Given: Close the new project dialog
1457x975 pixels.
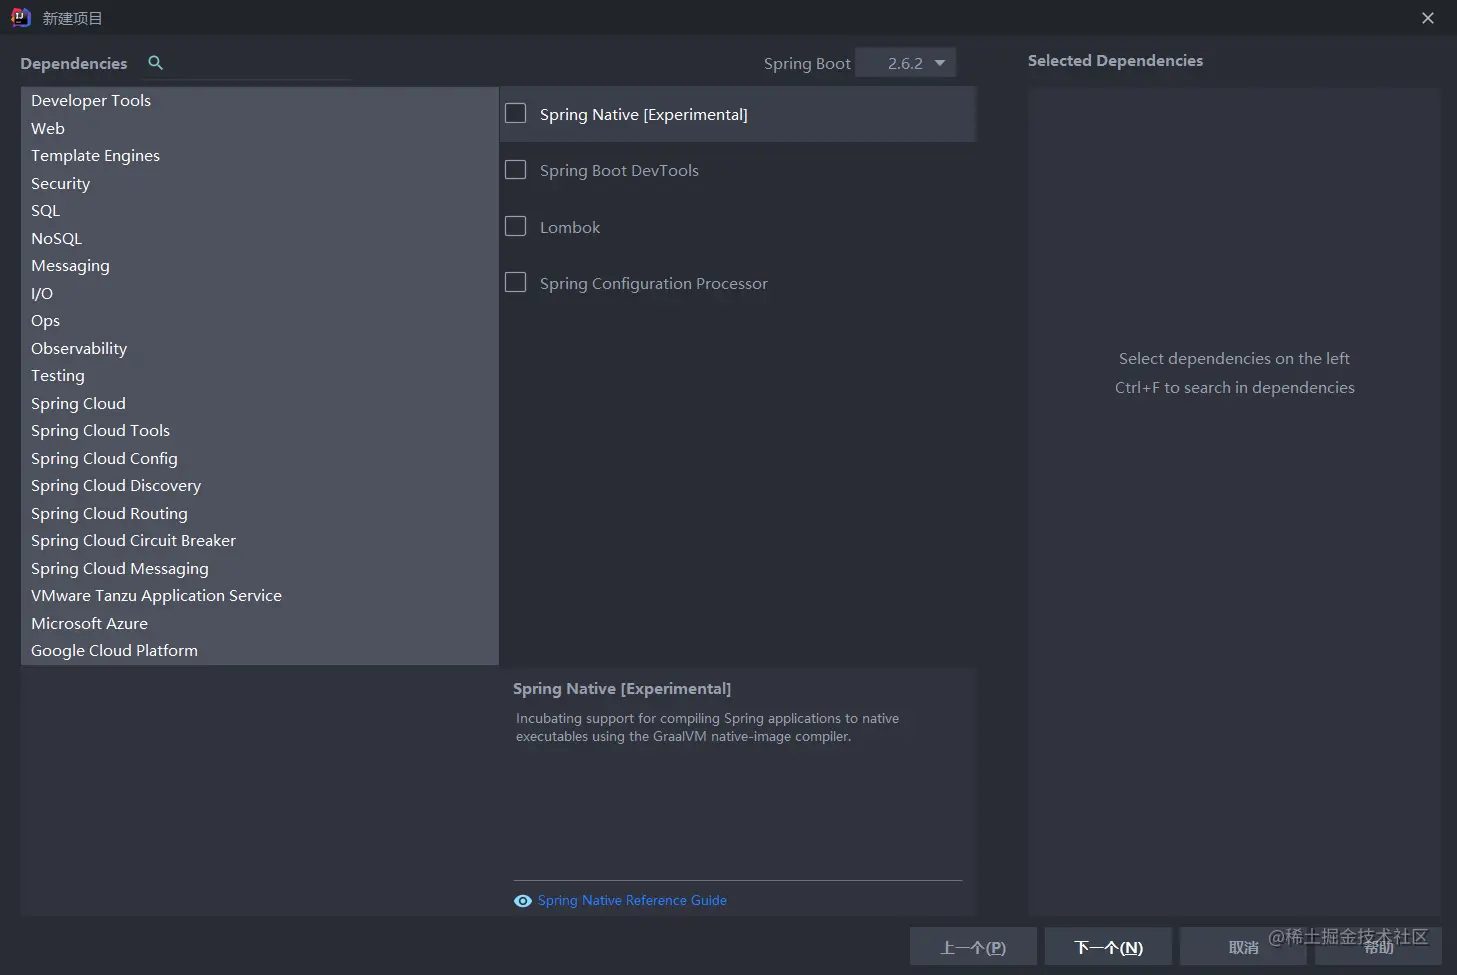Looking at the screenshot, I should (1428, 18).
